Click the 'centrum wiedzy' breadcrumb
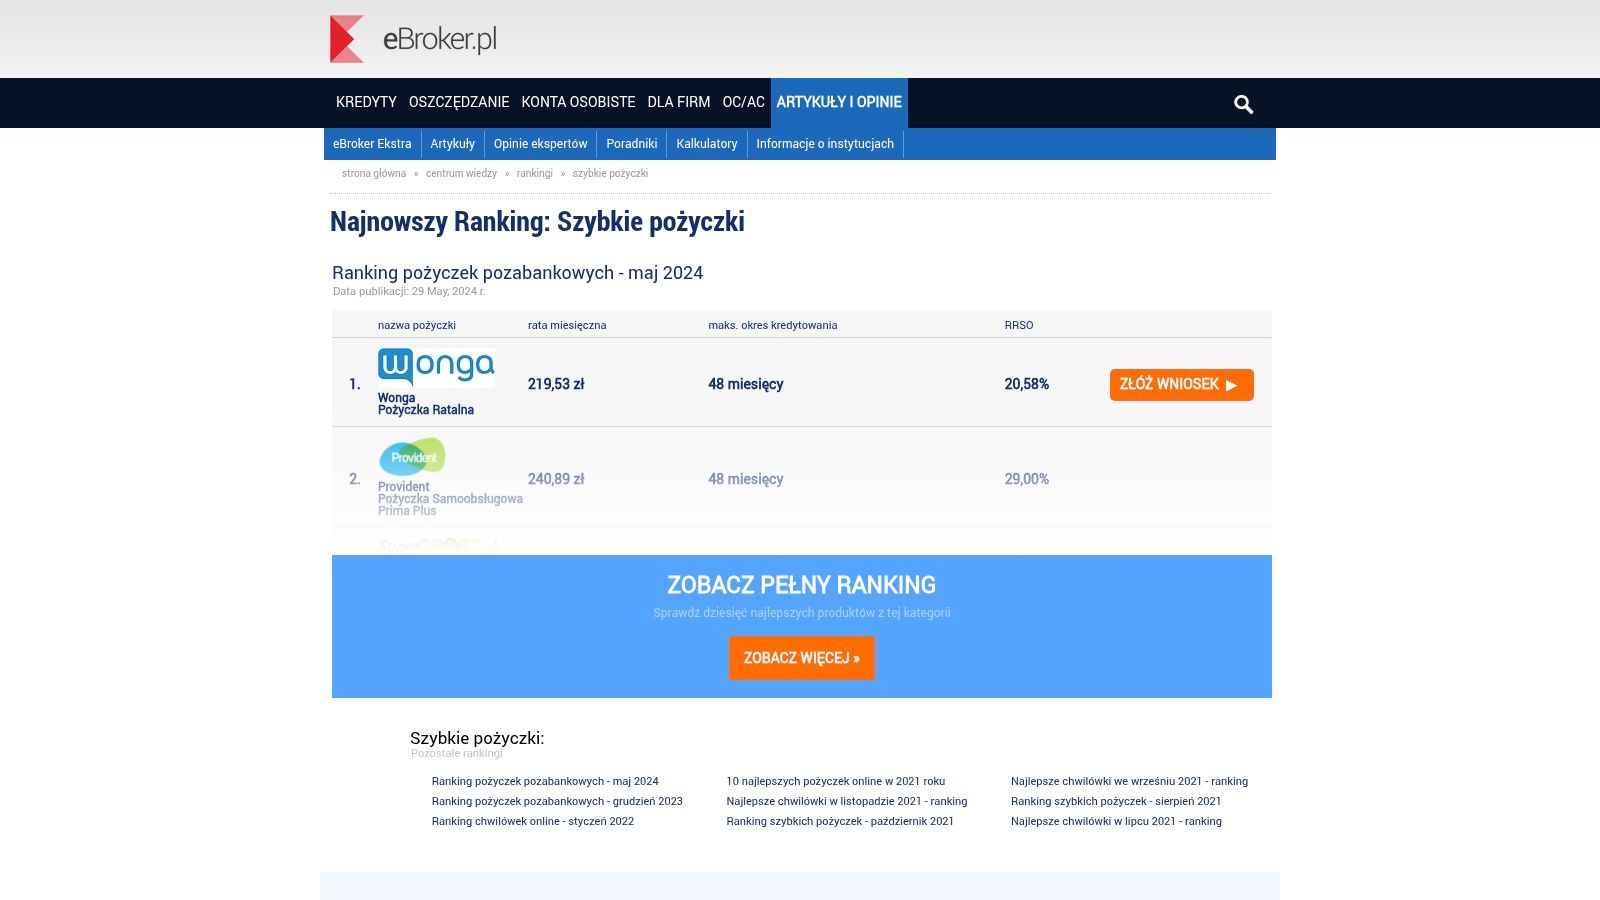 click(x=461, y=173)
